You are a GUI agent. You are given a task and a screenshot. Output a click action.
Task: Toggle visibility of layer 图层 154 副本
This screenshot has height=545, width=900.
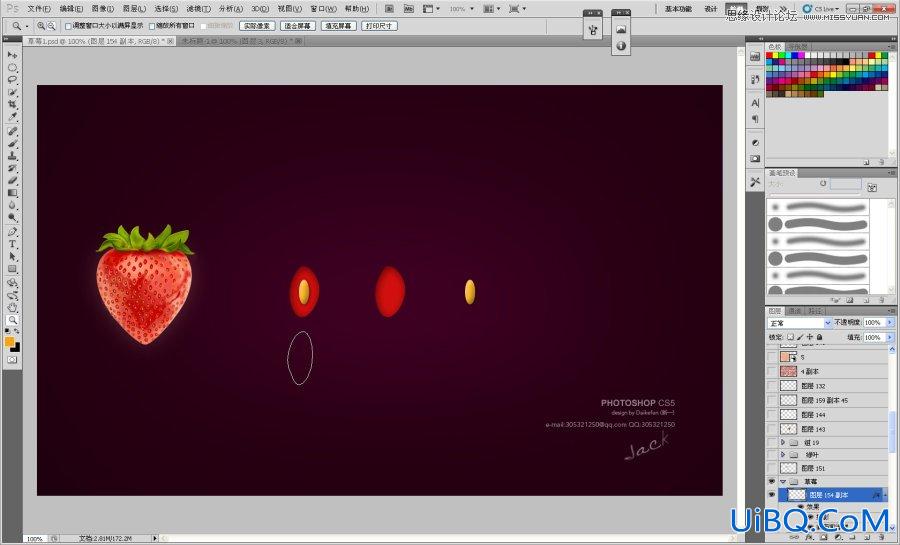(x=771, y=495)
